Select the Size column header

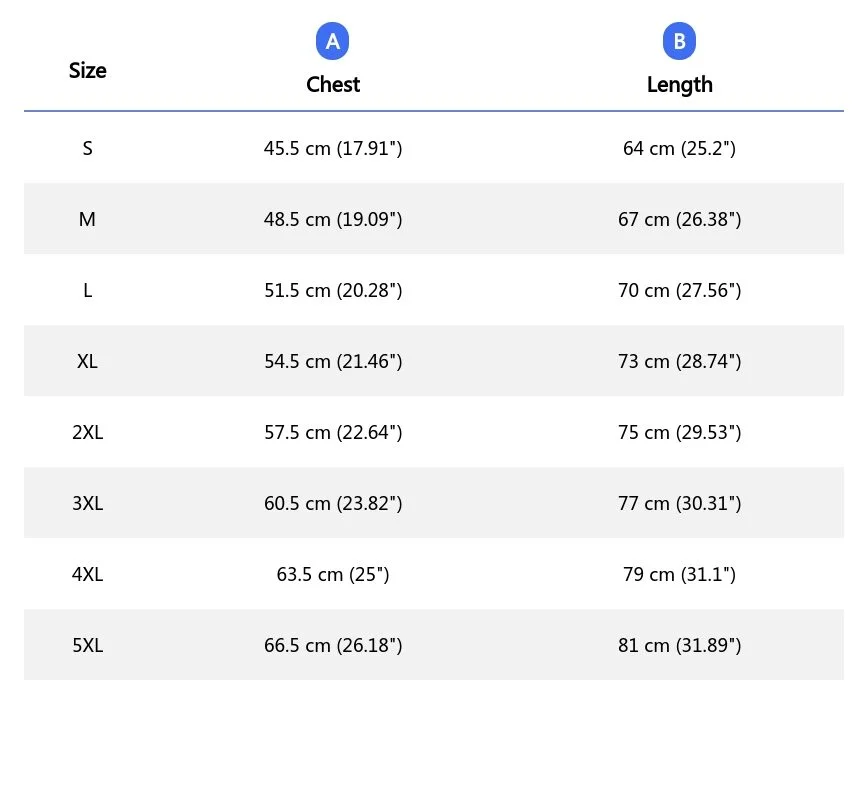pyautogui.click(x=88, y=70)
